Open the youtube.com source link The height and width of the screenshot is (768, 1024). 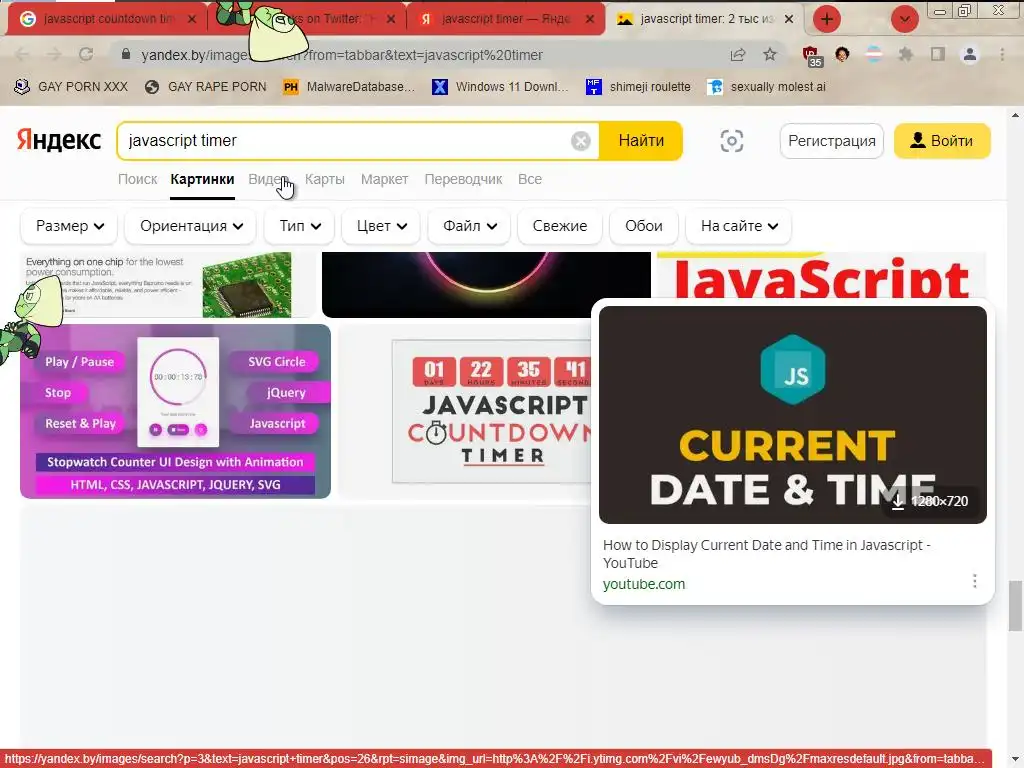pyautogui.click(x=643, y=584)
